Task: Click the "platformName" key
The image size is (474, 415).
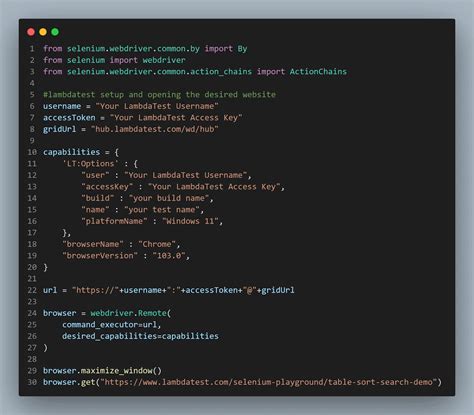Action: (x=114, y=221)
